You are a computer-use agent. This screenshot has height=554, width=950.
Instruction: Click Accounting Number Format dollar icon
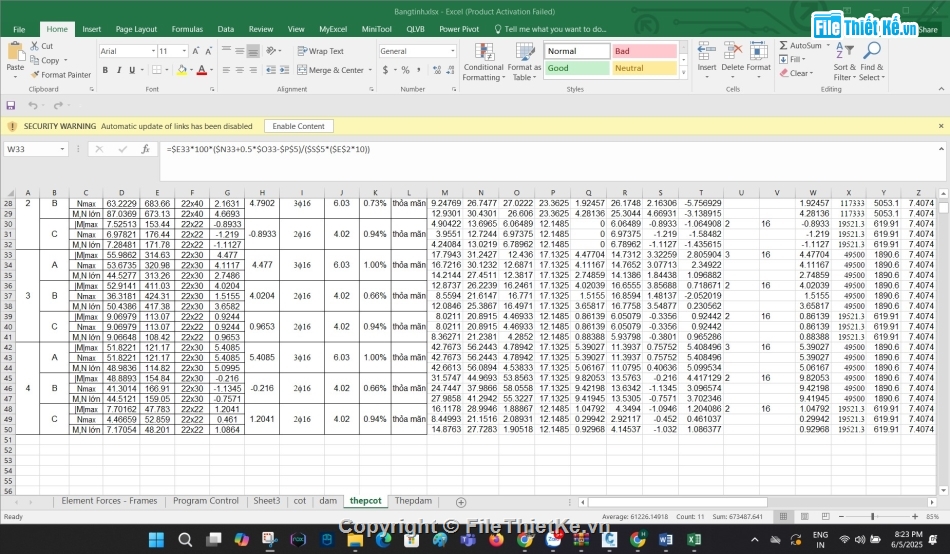[385, 70]
